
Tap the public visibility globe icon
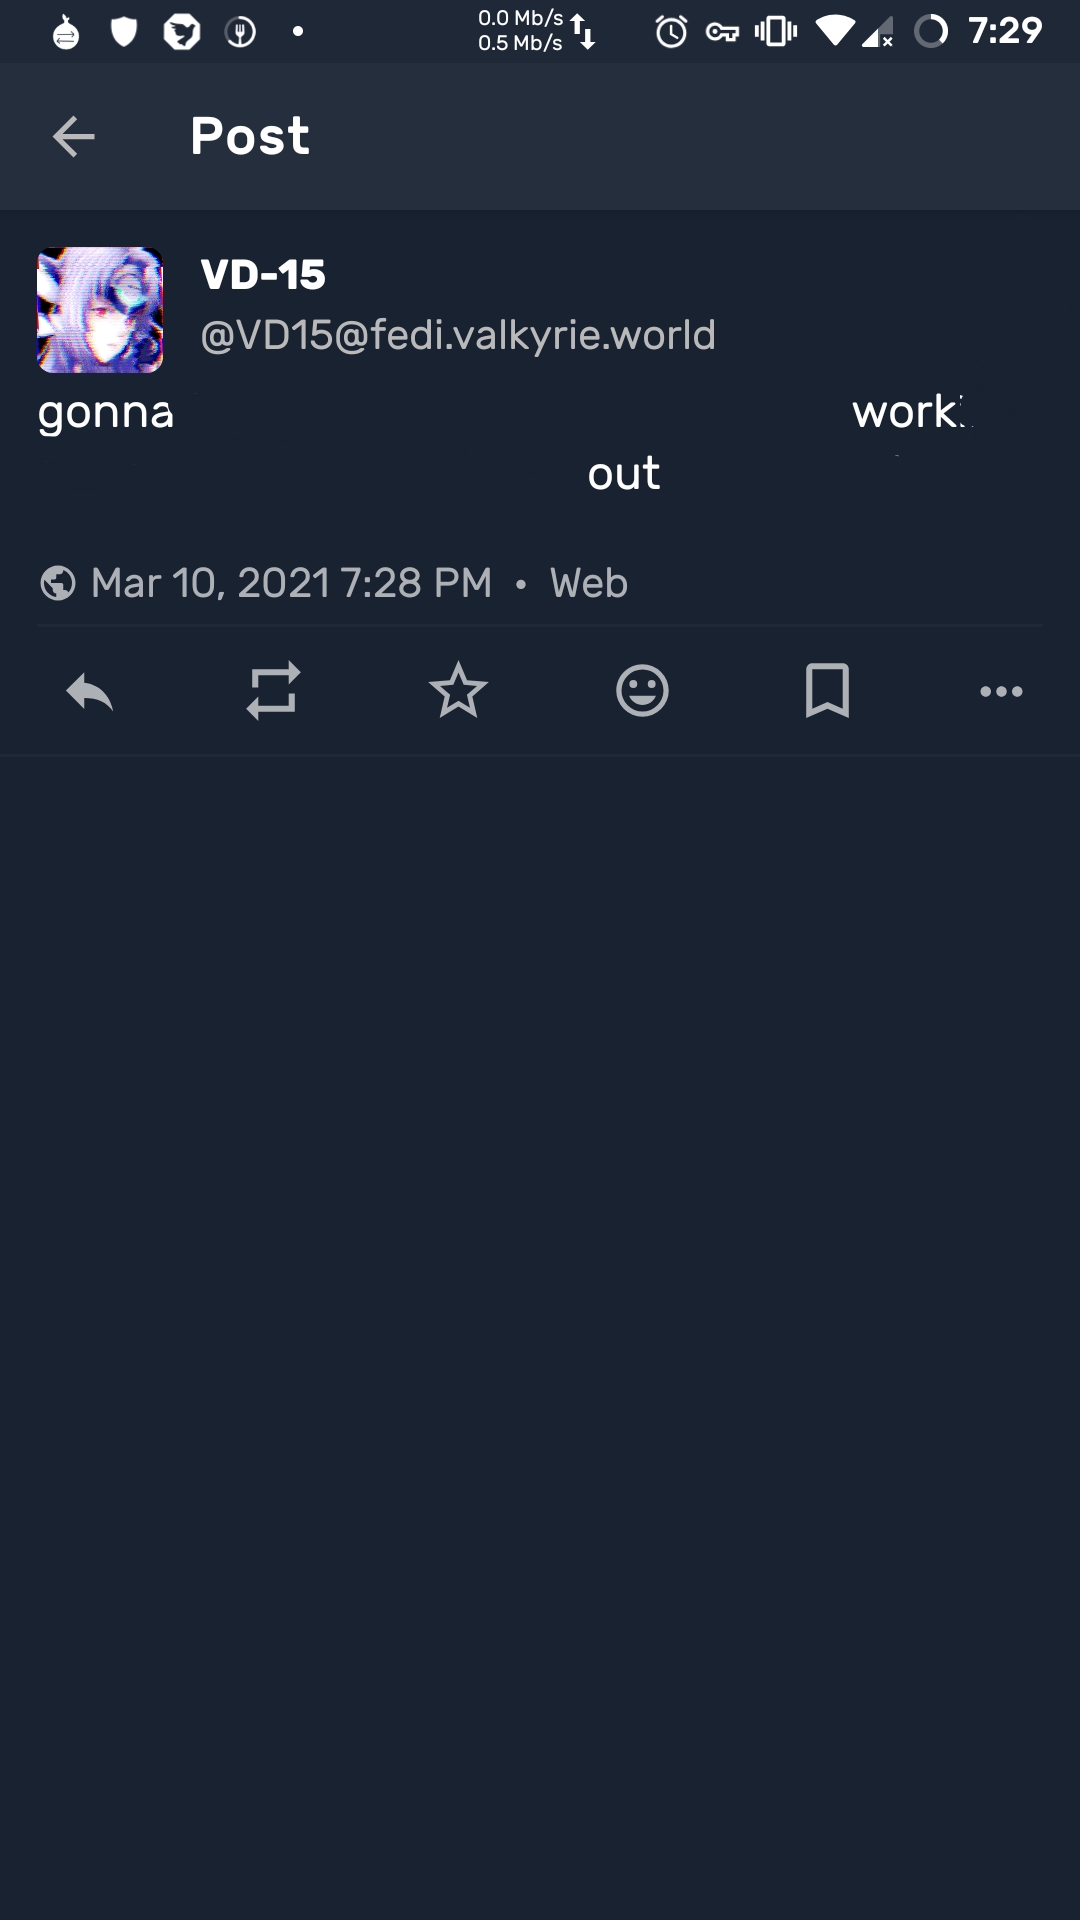pyautogui.click(x=58, y=583)
